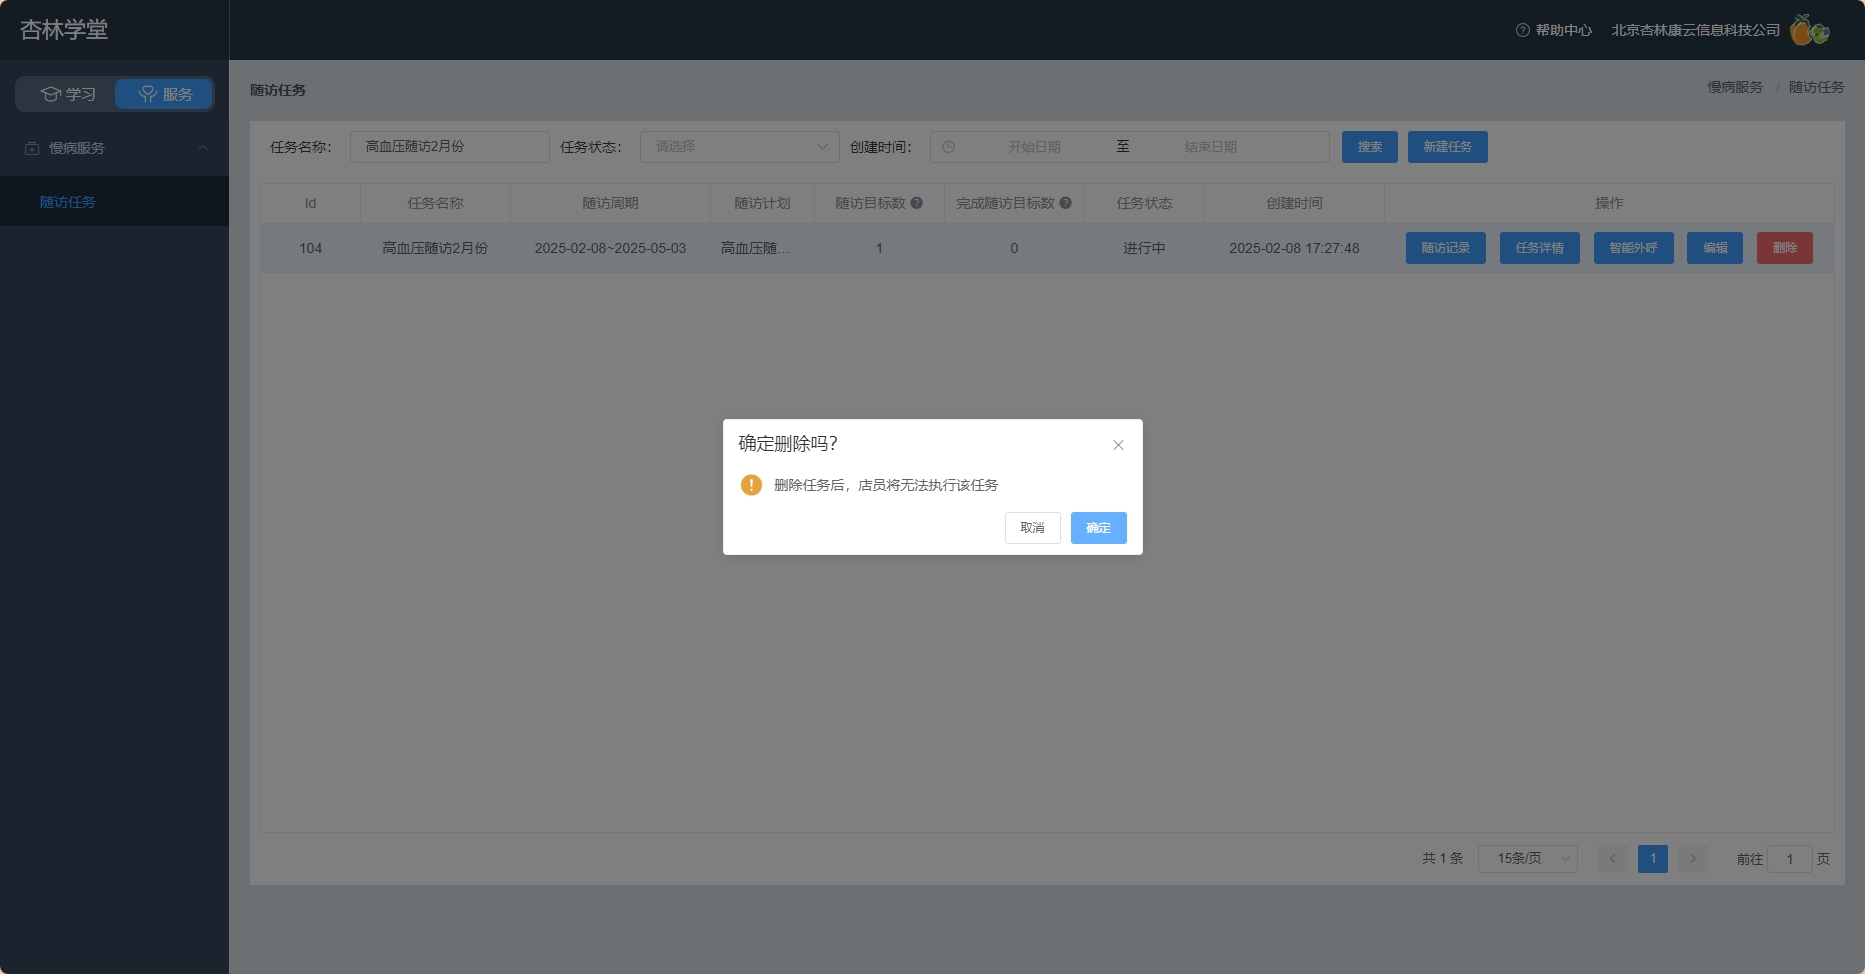This screenshot has height=974, width=1865.
Task: Open 随访记录 for task 104
Action: pyautogui.click(x=1446, y=248)
